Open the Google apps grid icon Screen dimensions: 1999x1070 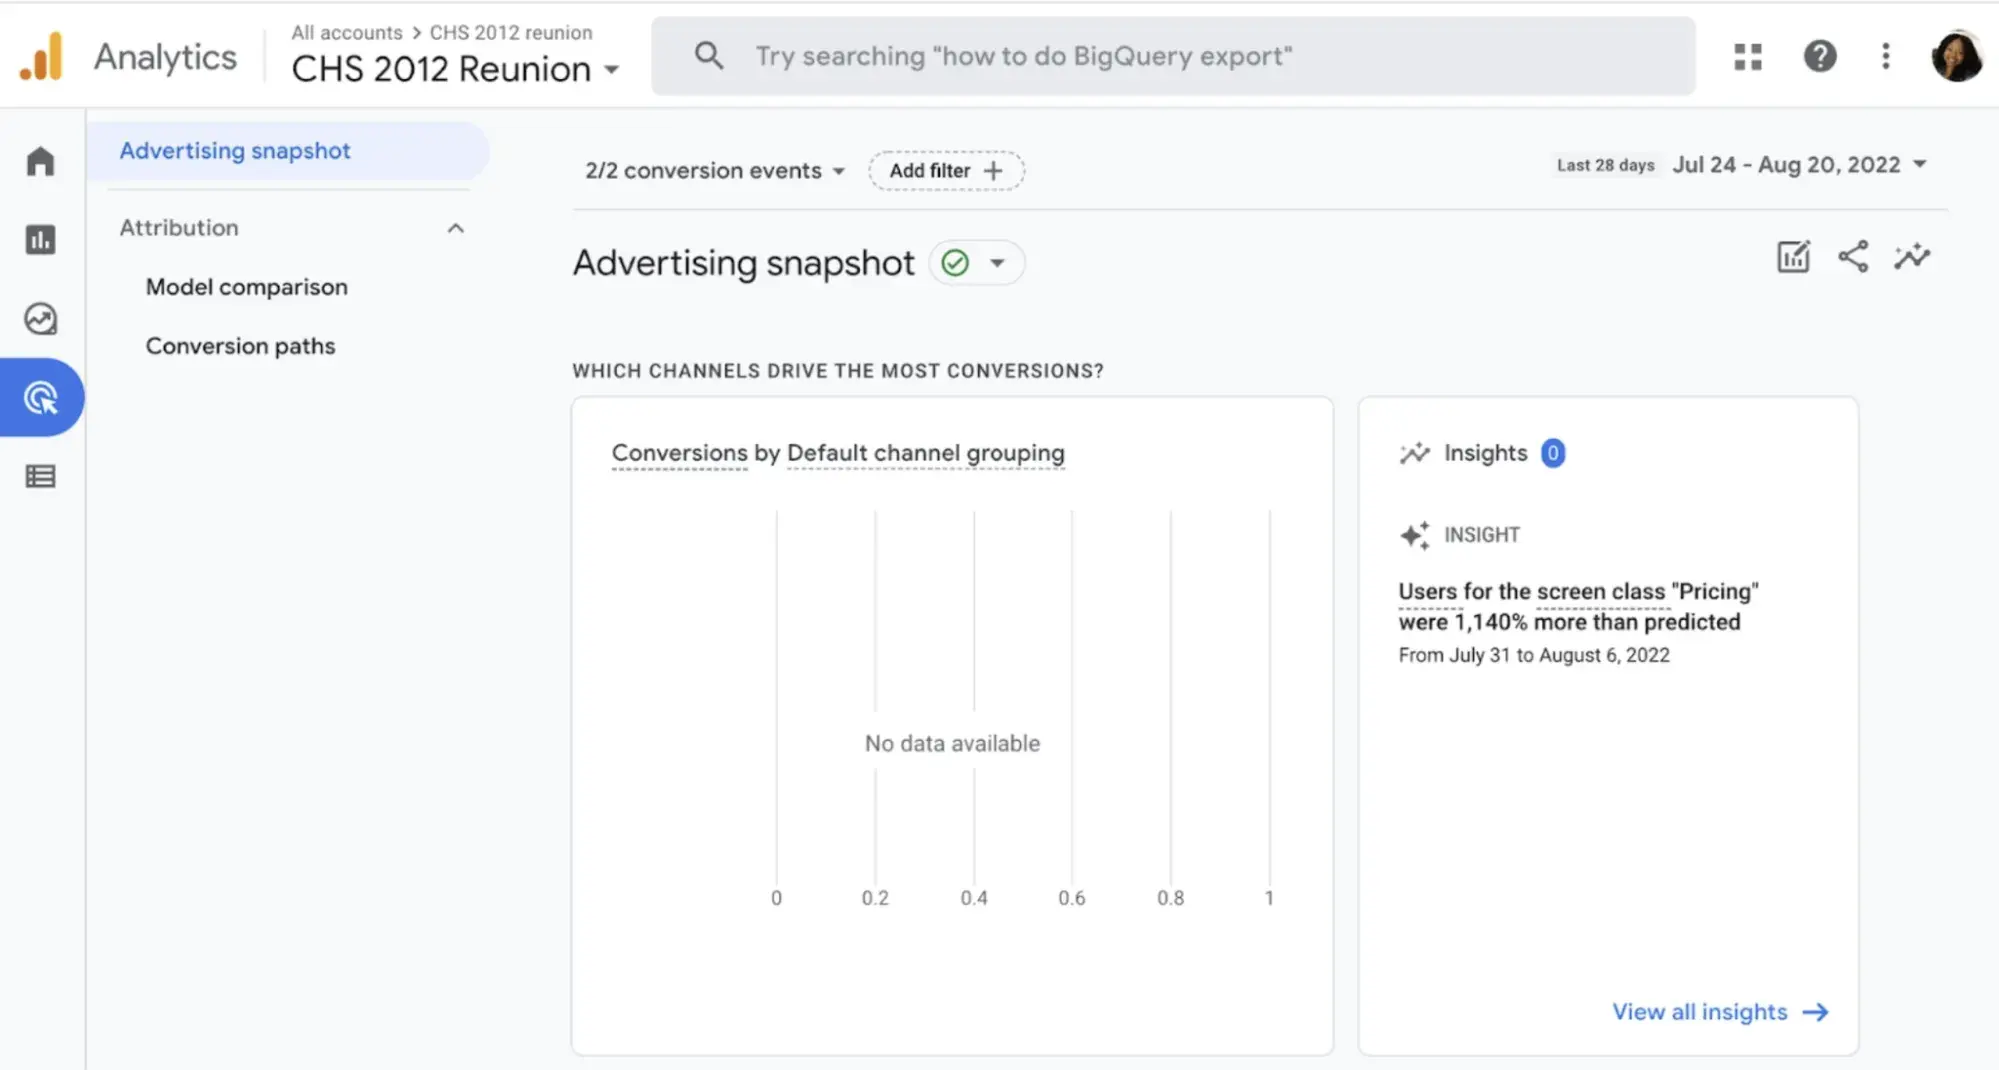[1748, 56]
